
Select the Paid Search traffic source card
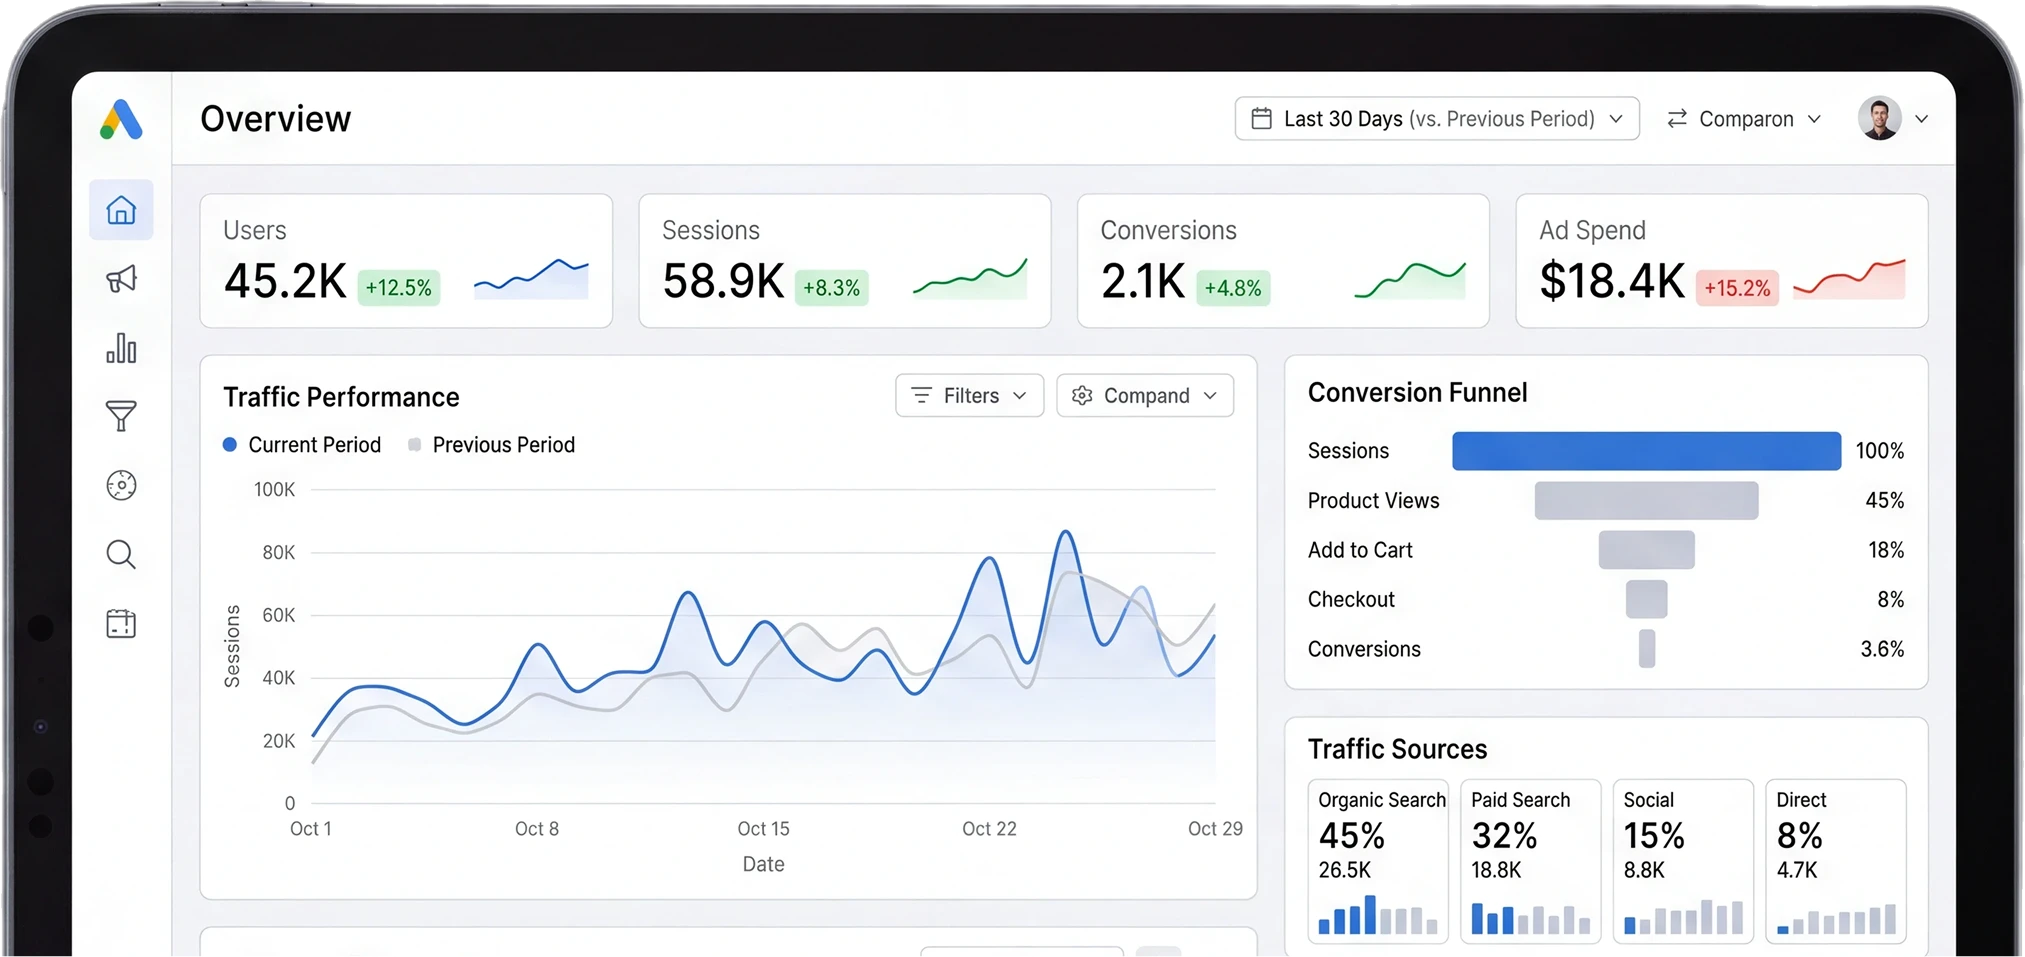point(1530,861)
